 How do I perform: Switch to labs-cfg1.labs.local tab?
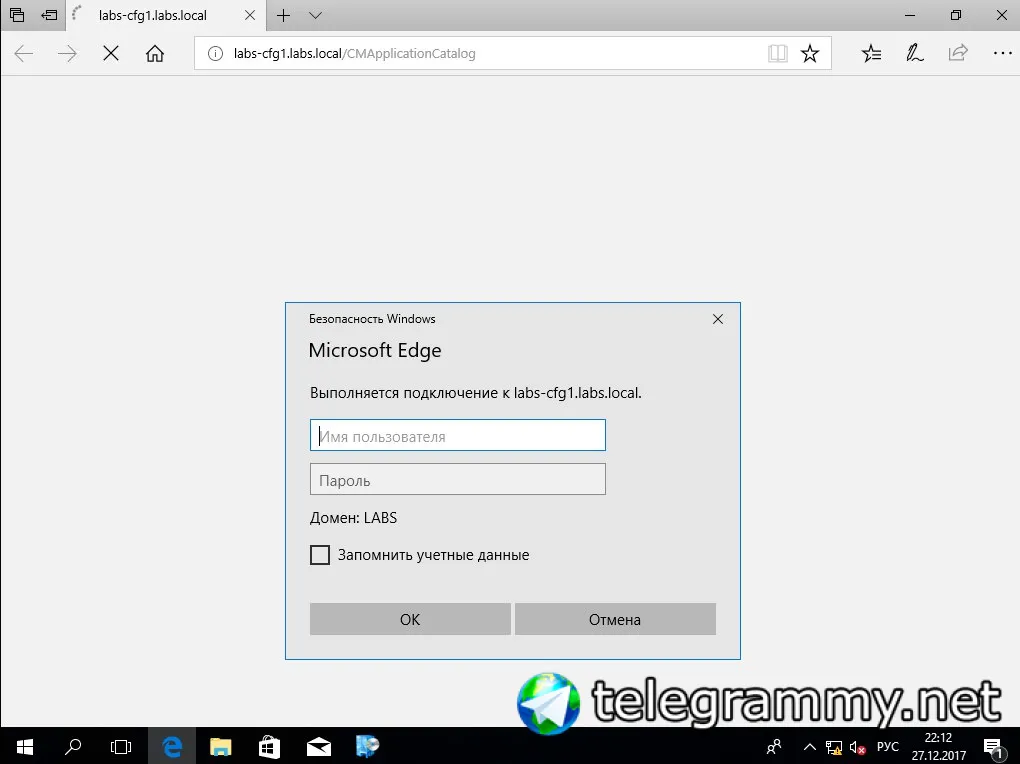(x=153, y=15)
